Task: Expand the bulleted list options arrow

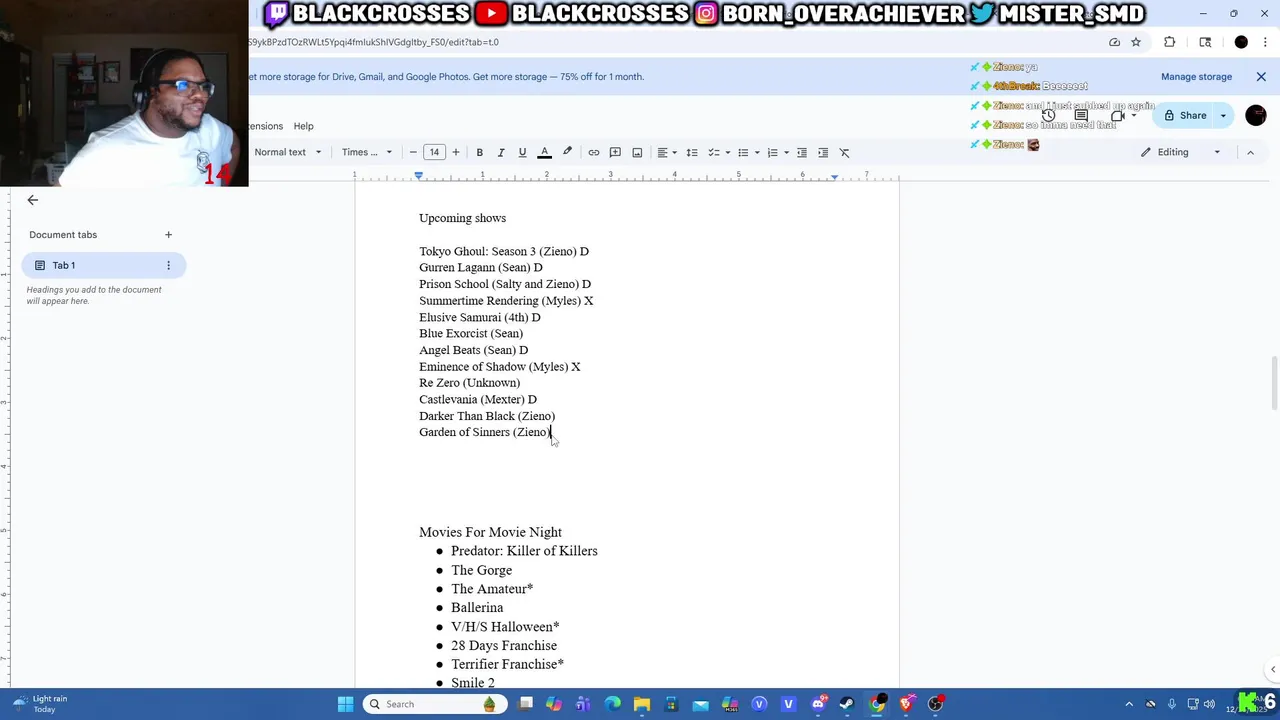Action: point(757,152)
